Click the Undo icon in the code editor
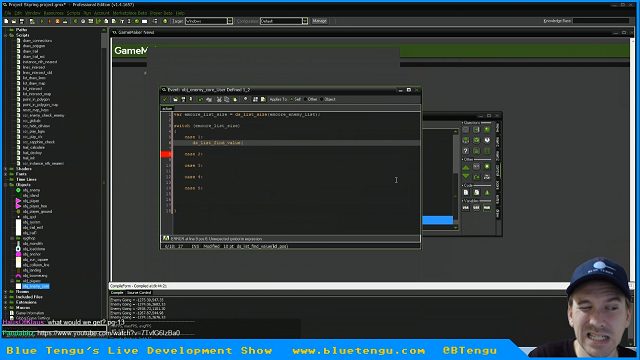This screenshot has height=360, width=640. pyautogui.click(x=201, y=99)
